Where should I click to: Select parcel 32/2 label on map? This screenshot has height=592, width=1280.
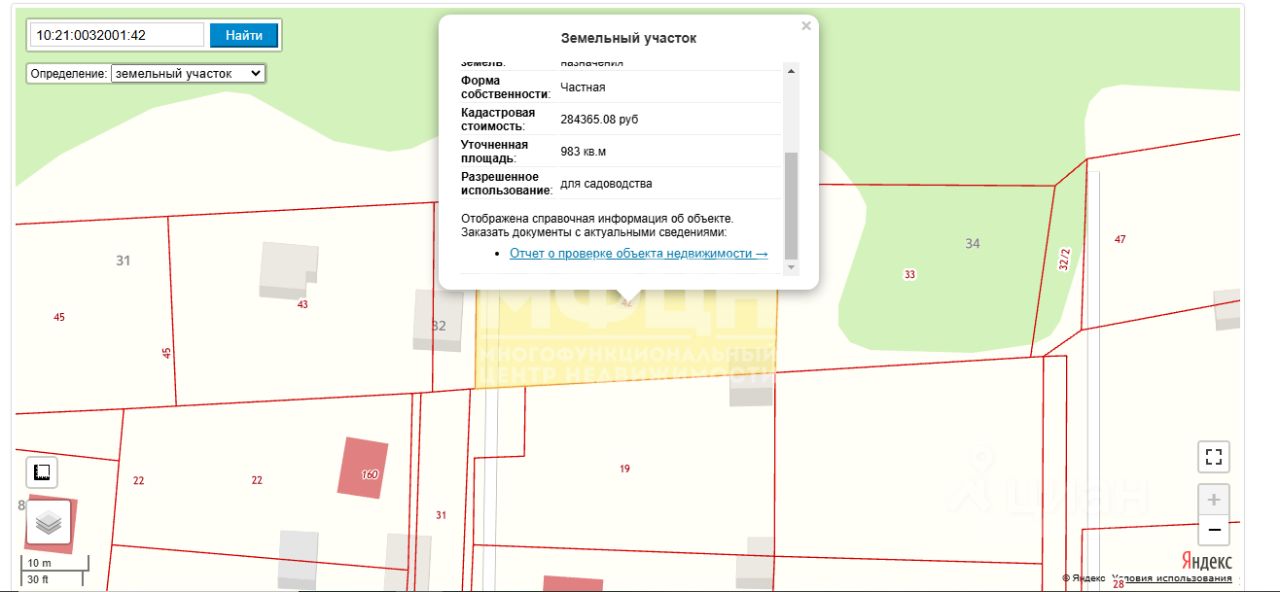(1065, 259)
